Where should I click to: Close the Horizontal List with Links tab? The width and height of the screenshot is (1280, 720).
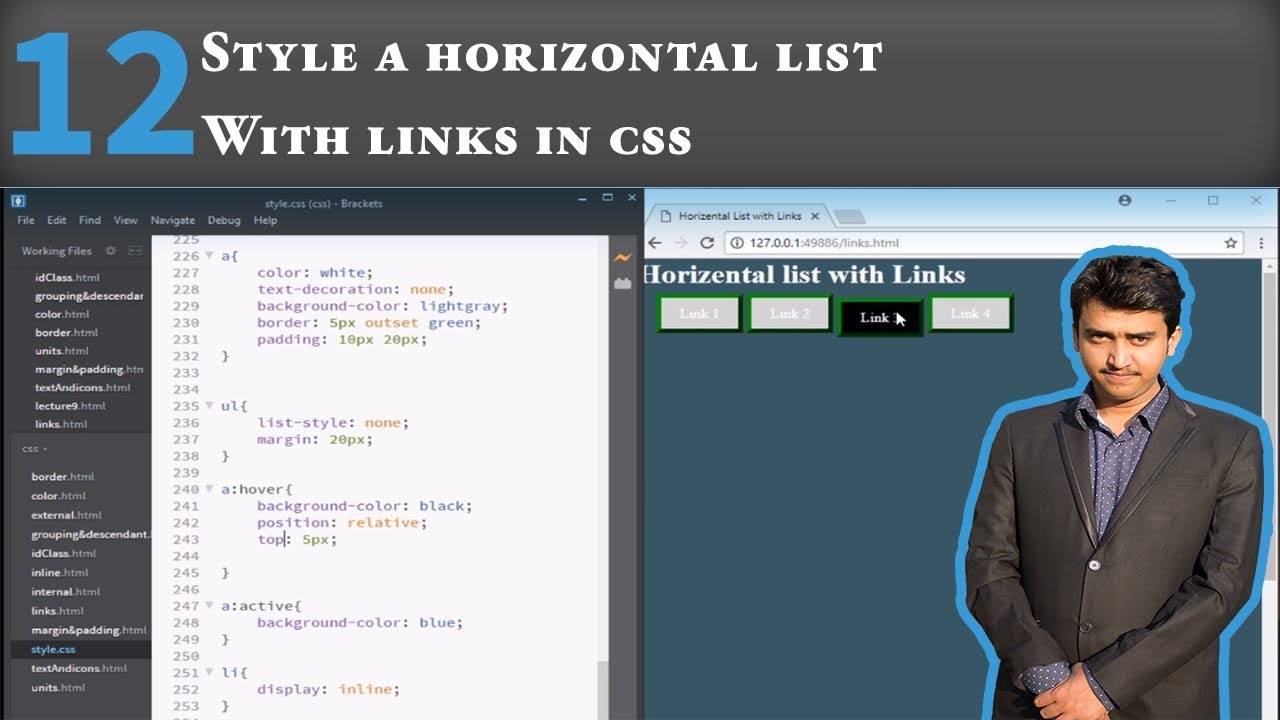[815, 216]
